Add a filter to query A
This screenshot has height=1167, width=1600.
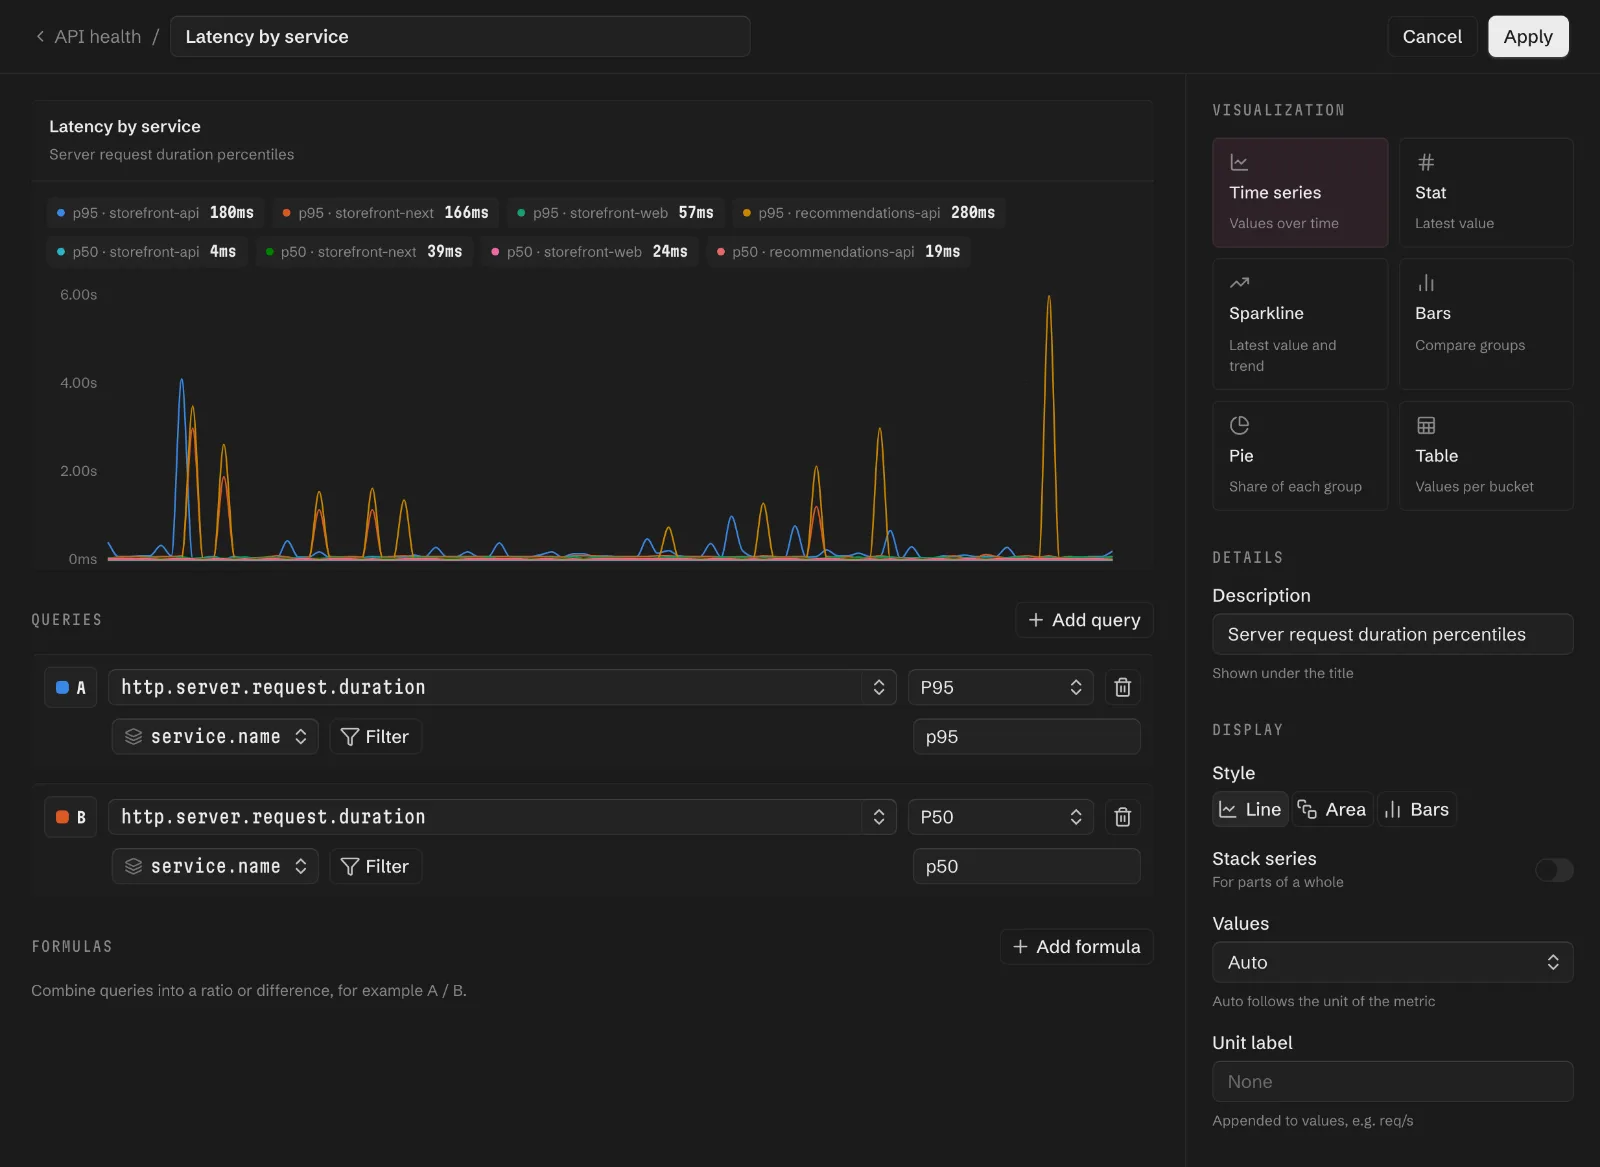[x=375, y=737]
